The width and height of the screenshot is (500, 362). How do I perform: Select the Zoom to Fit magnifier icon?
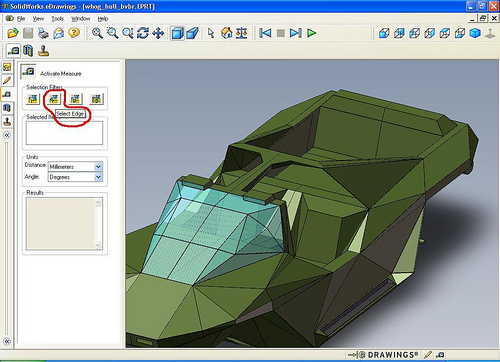tap(97, 33)
